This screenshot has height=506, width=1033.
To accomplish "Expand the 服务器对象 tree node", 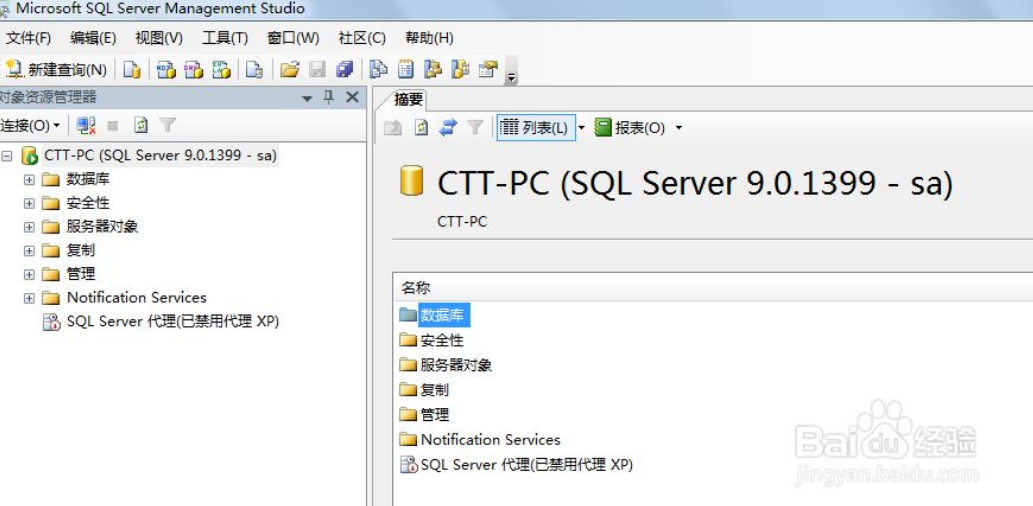I will pyautogui.click(x=29, y=227).
